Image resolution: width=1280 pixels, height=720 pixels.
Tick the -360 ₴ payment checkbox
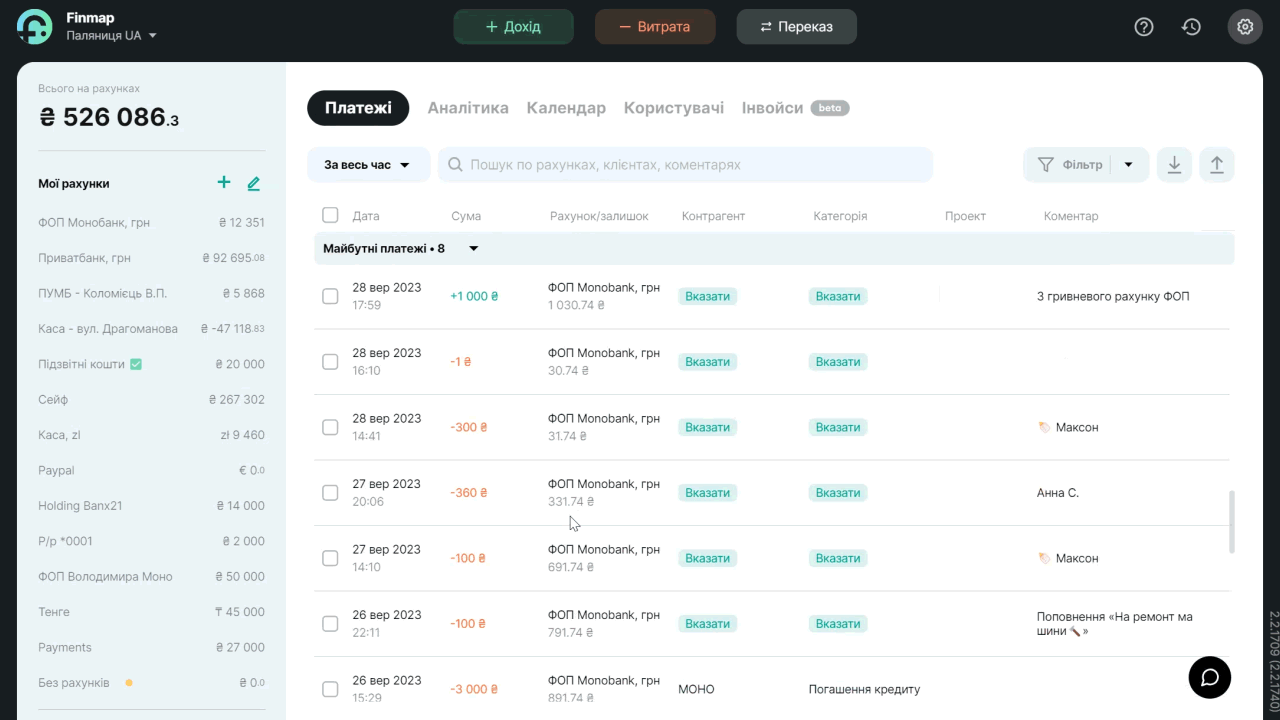click(330, 493)
